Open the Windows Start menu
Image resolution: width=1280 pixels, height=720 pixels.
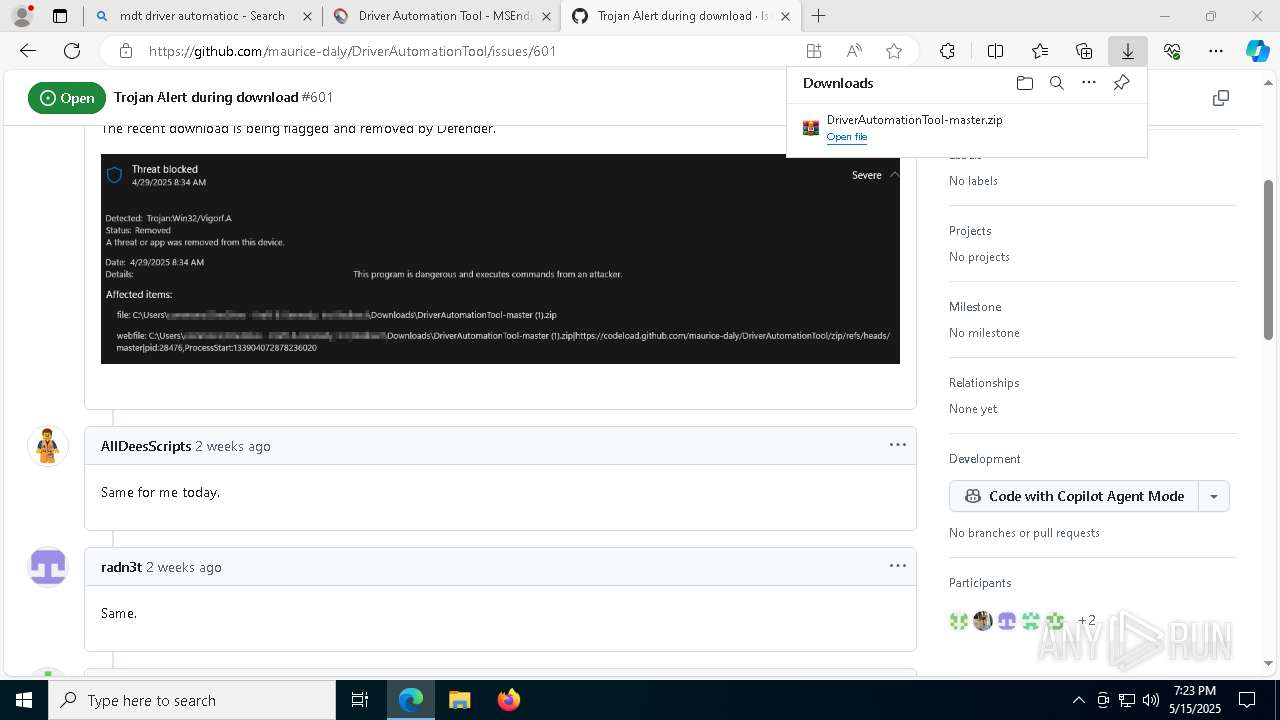pos(24,700)
